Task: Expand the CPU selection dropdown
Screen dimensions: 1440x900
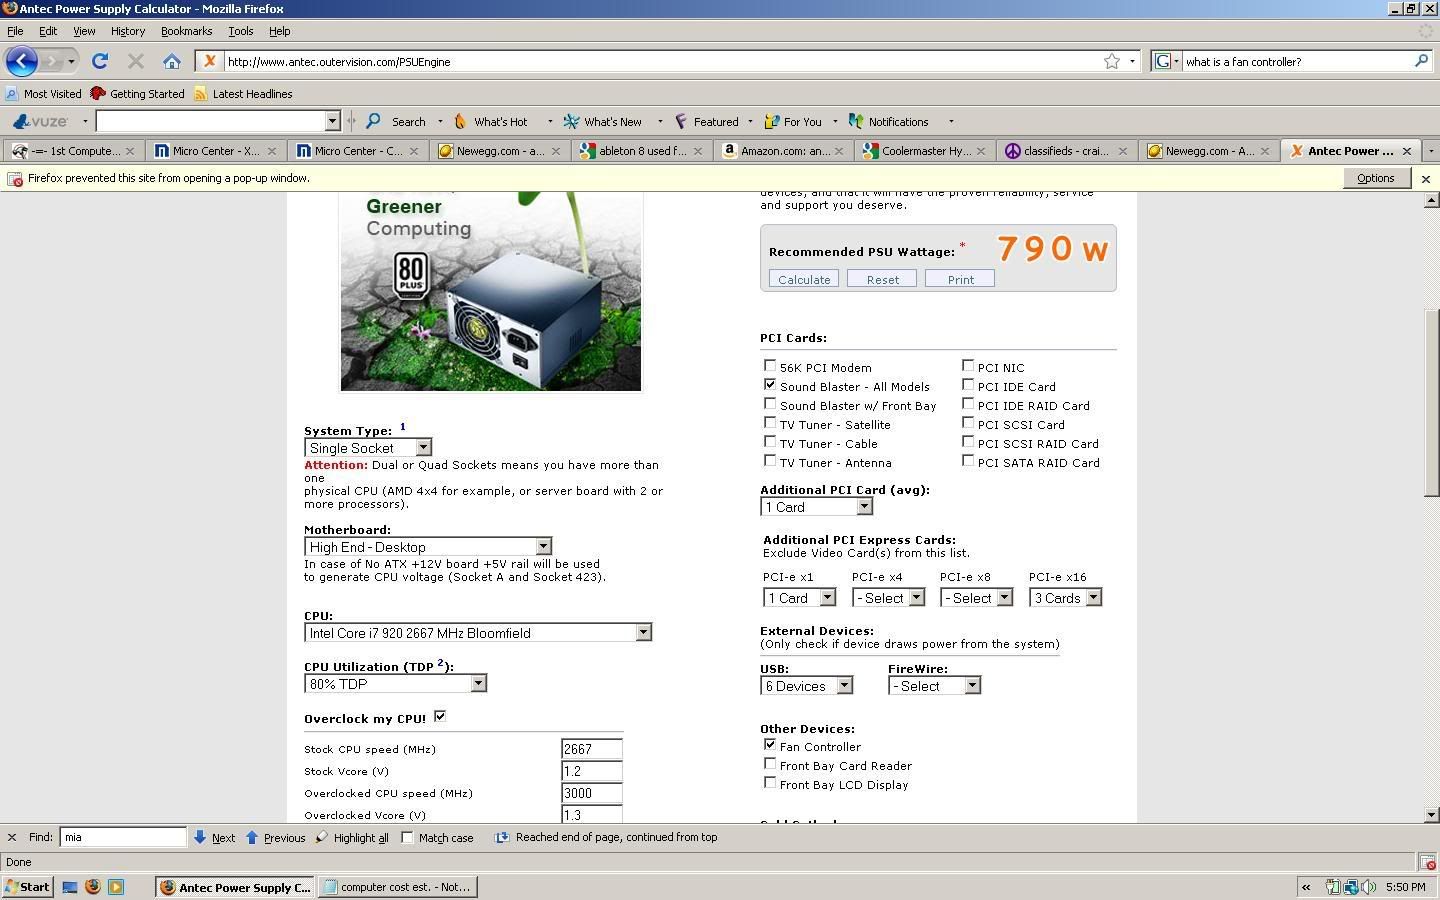Action: [x=478, y=633]
